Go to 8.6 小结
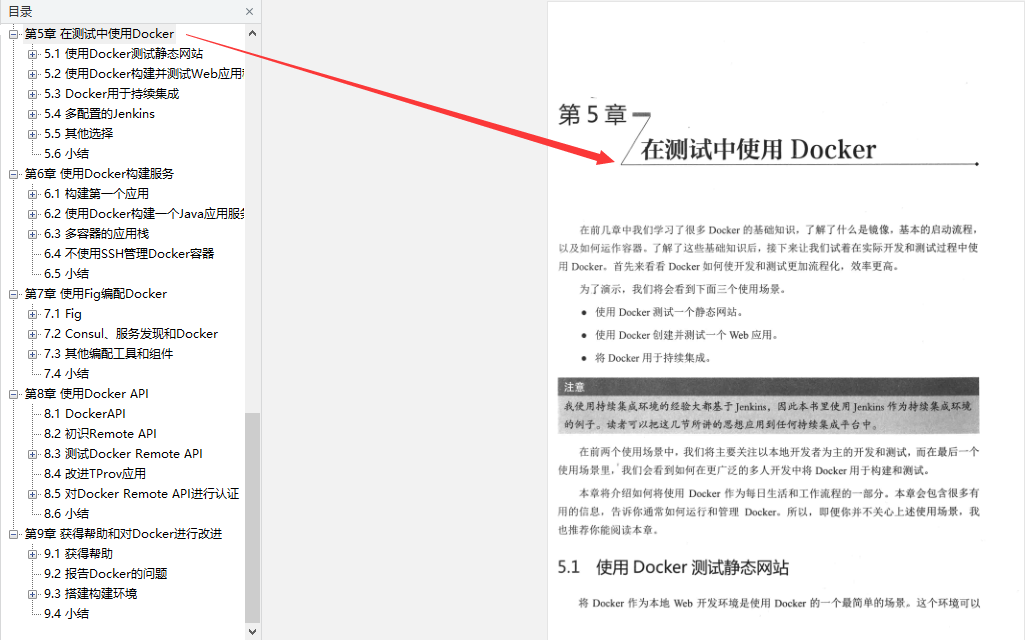 pos(67,514)
